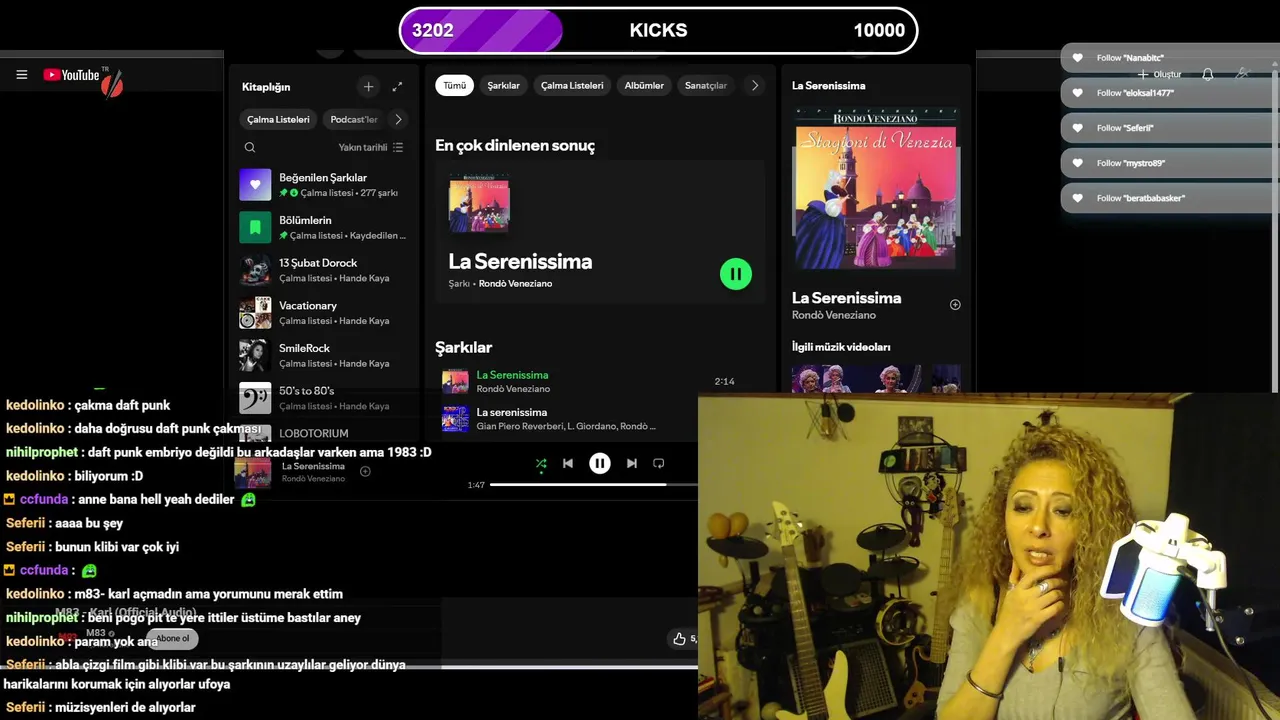Pause playback in the bottom player

tap(600, 463)
